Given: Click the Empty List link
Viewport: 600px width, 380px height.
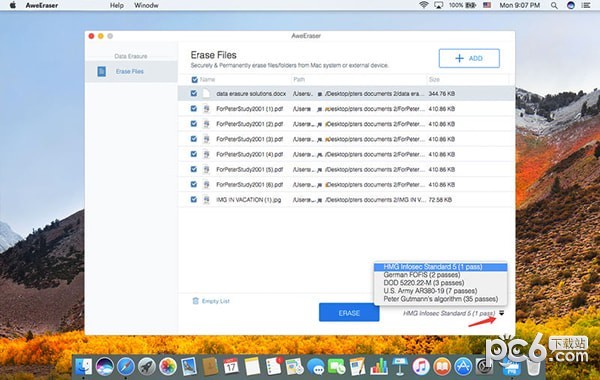Looking at the screenshot, I should click(211, 301).
